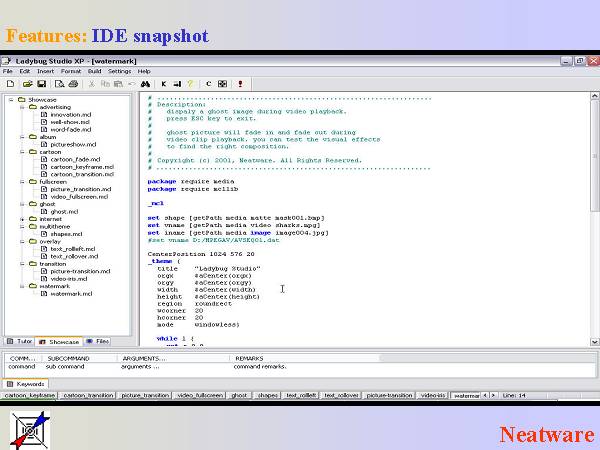This screenshot has height=450, width=600.
Task: Open the Settings menu
Action: pyautogui.click(x=120, y=72)
